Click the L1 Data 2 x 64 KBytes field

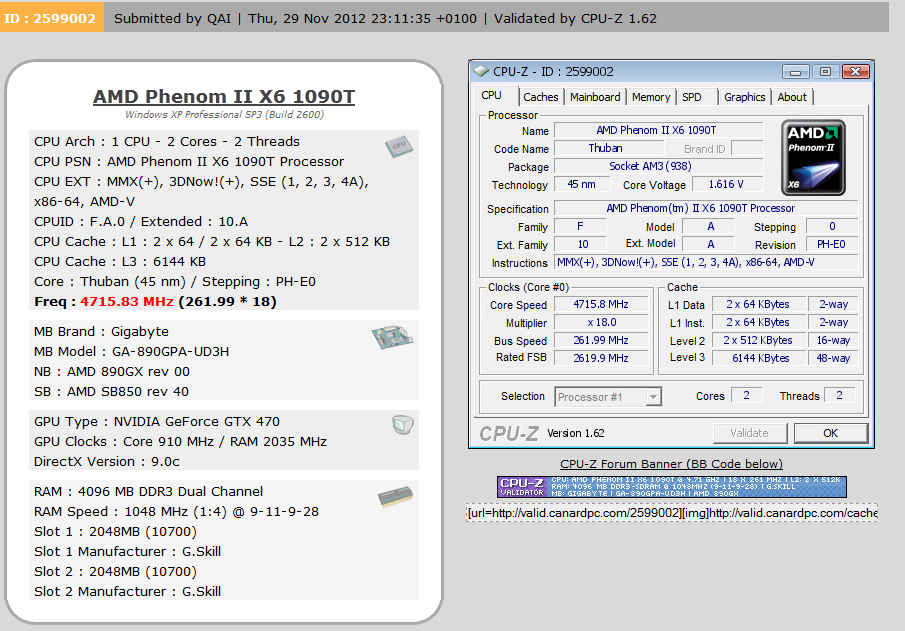coord(758,304)
